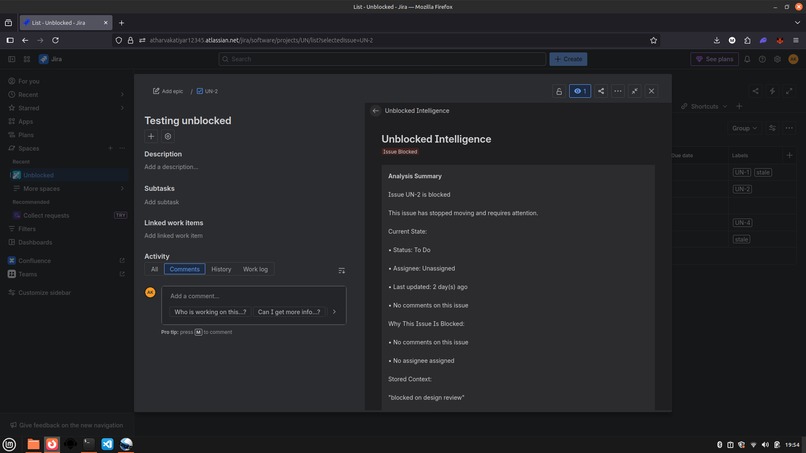Select the Work log activity tab
Screen dimensions: 806x453
click(255, 269)
